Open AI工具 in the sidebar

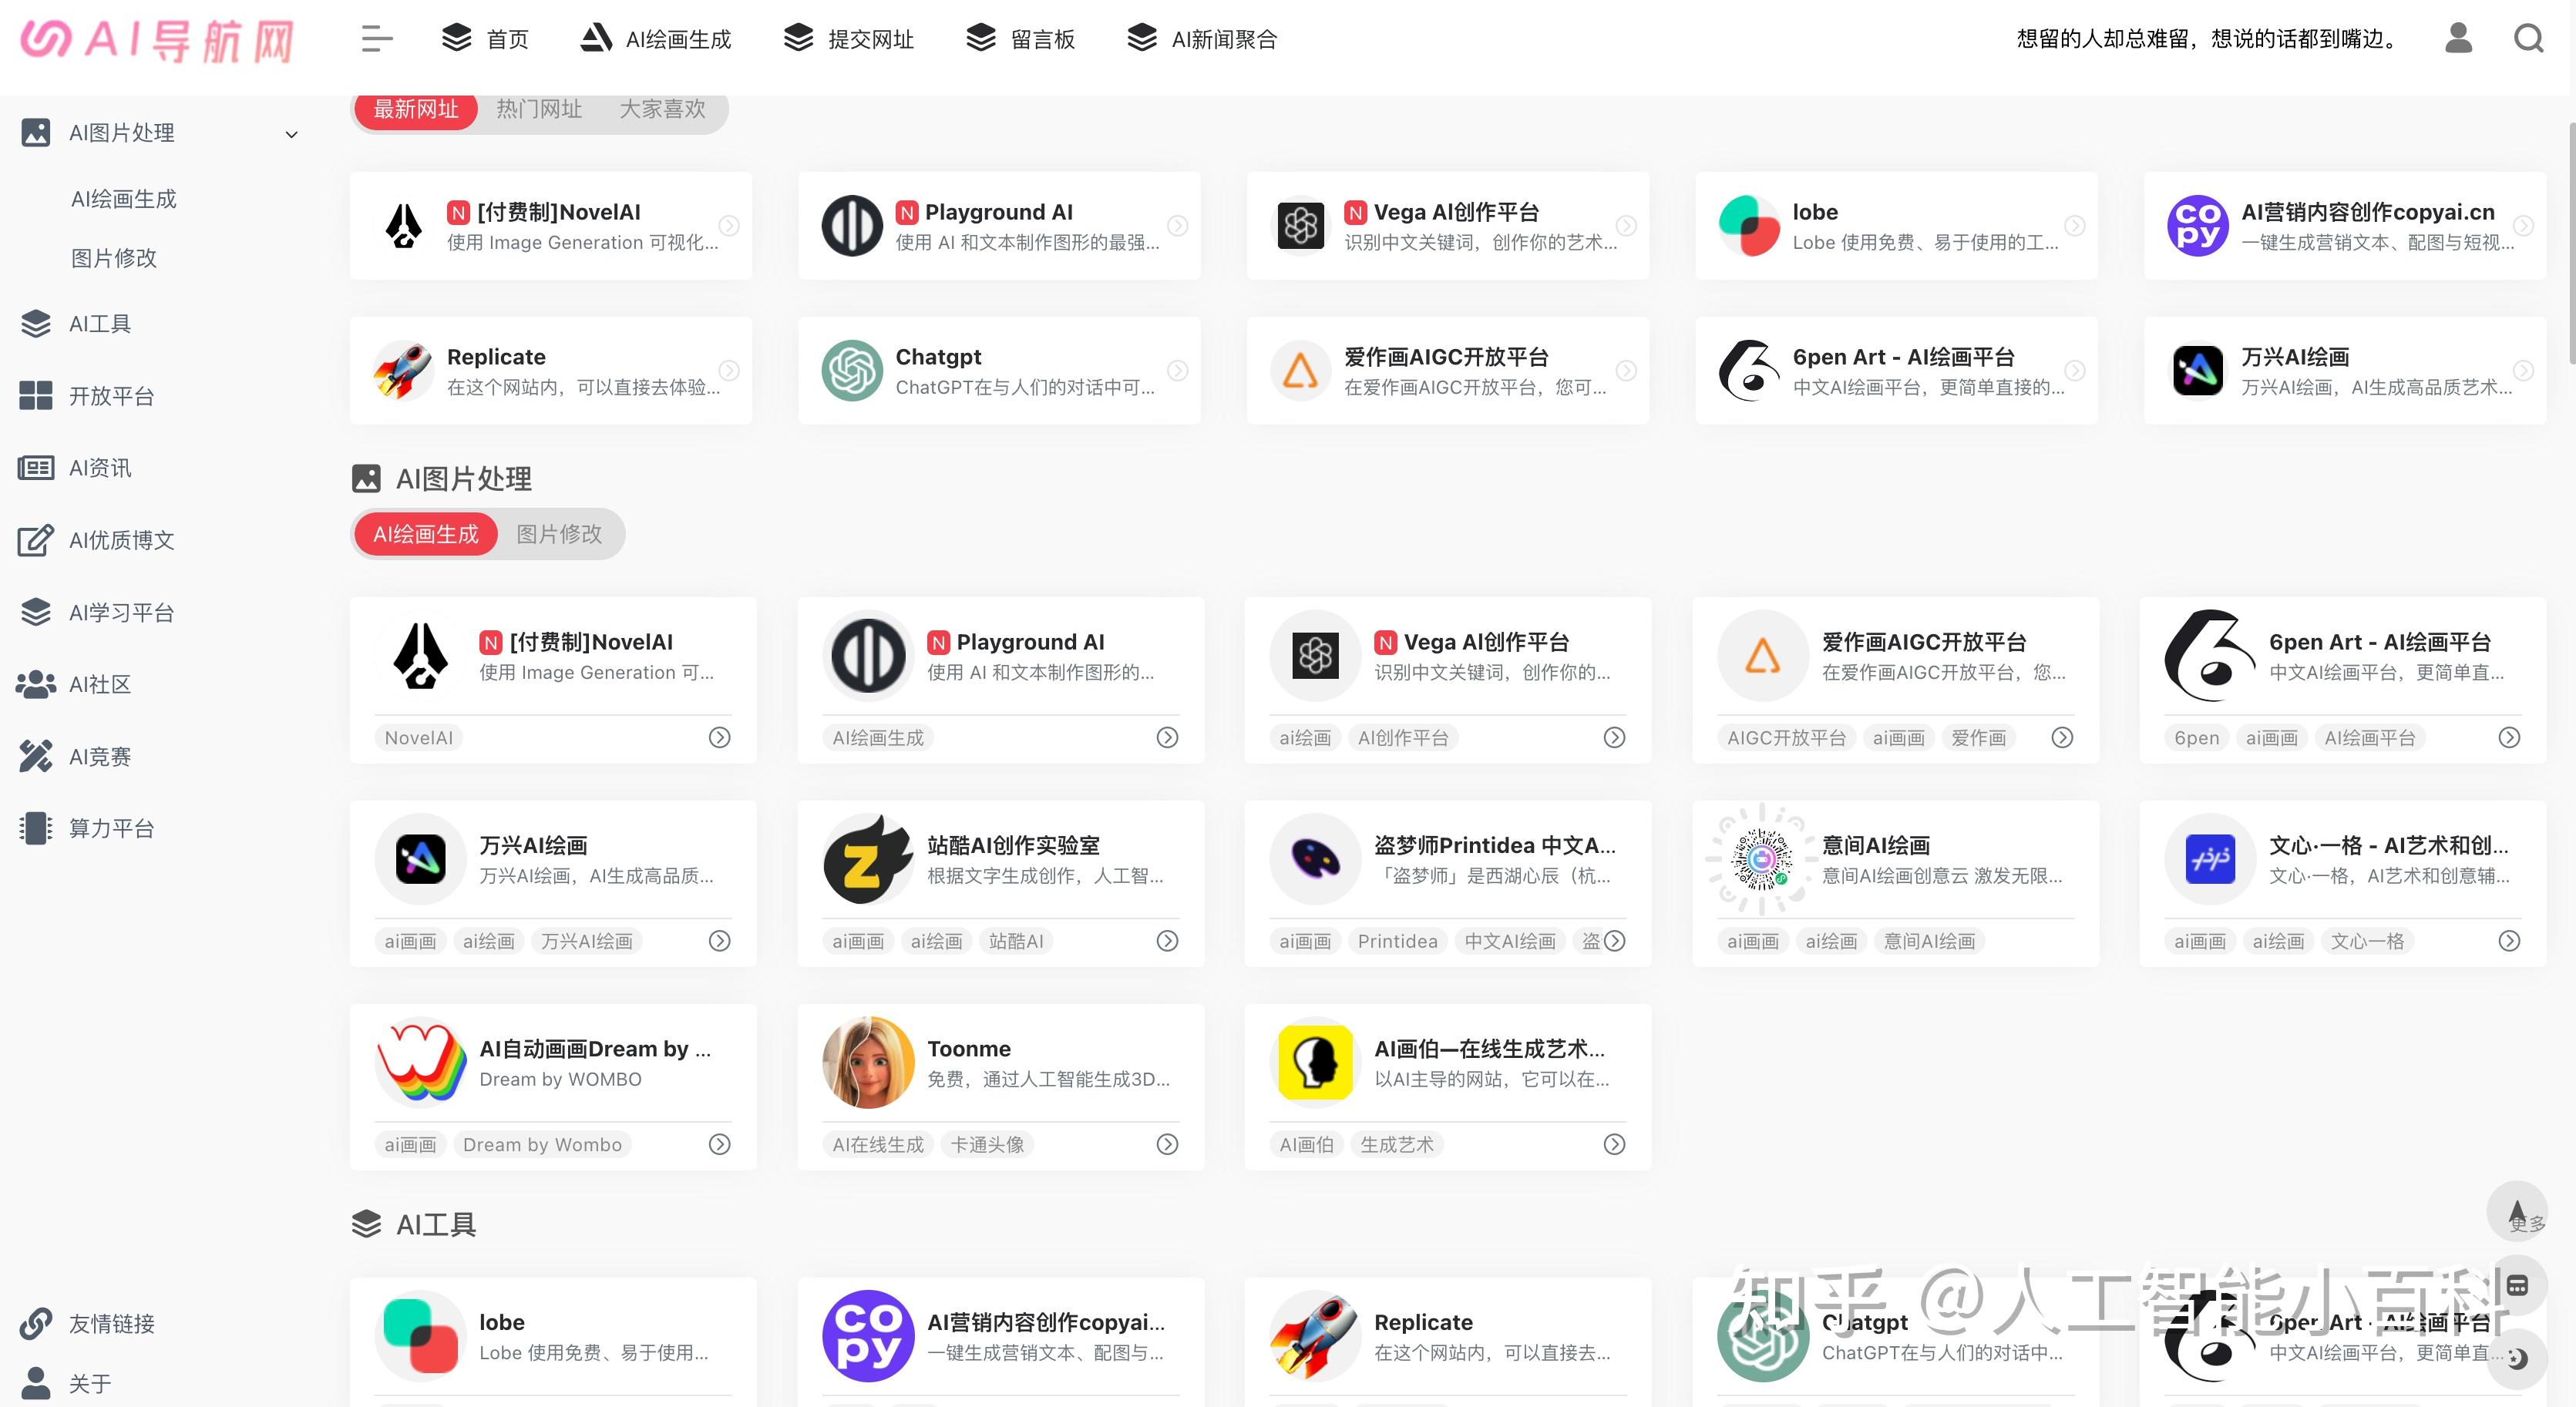coord(100,325)
